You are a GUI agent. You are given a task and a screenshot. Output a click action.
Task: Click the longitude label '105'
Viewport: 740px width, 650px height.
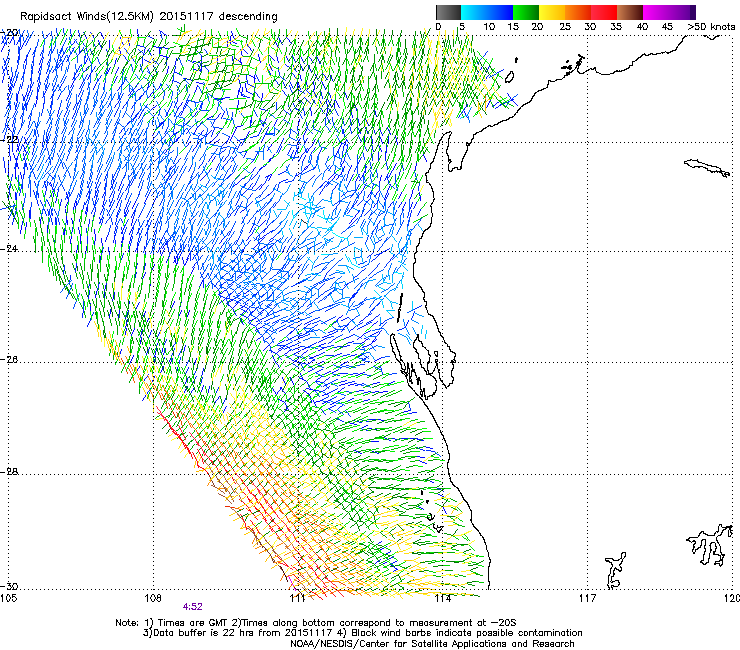8,599
